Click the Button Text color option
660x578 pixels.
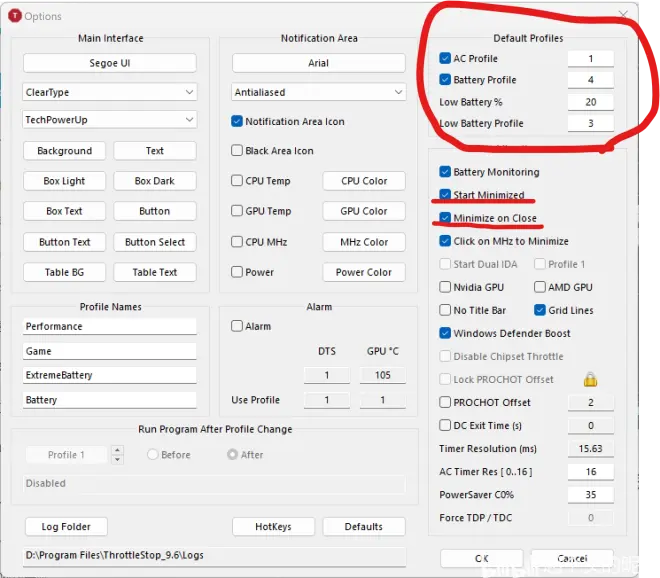tap(64, 242)
